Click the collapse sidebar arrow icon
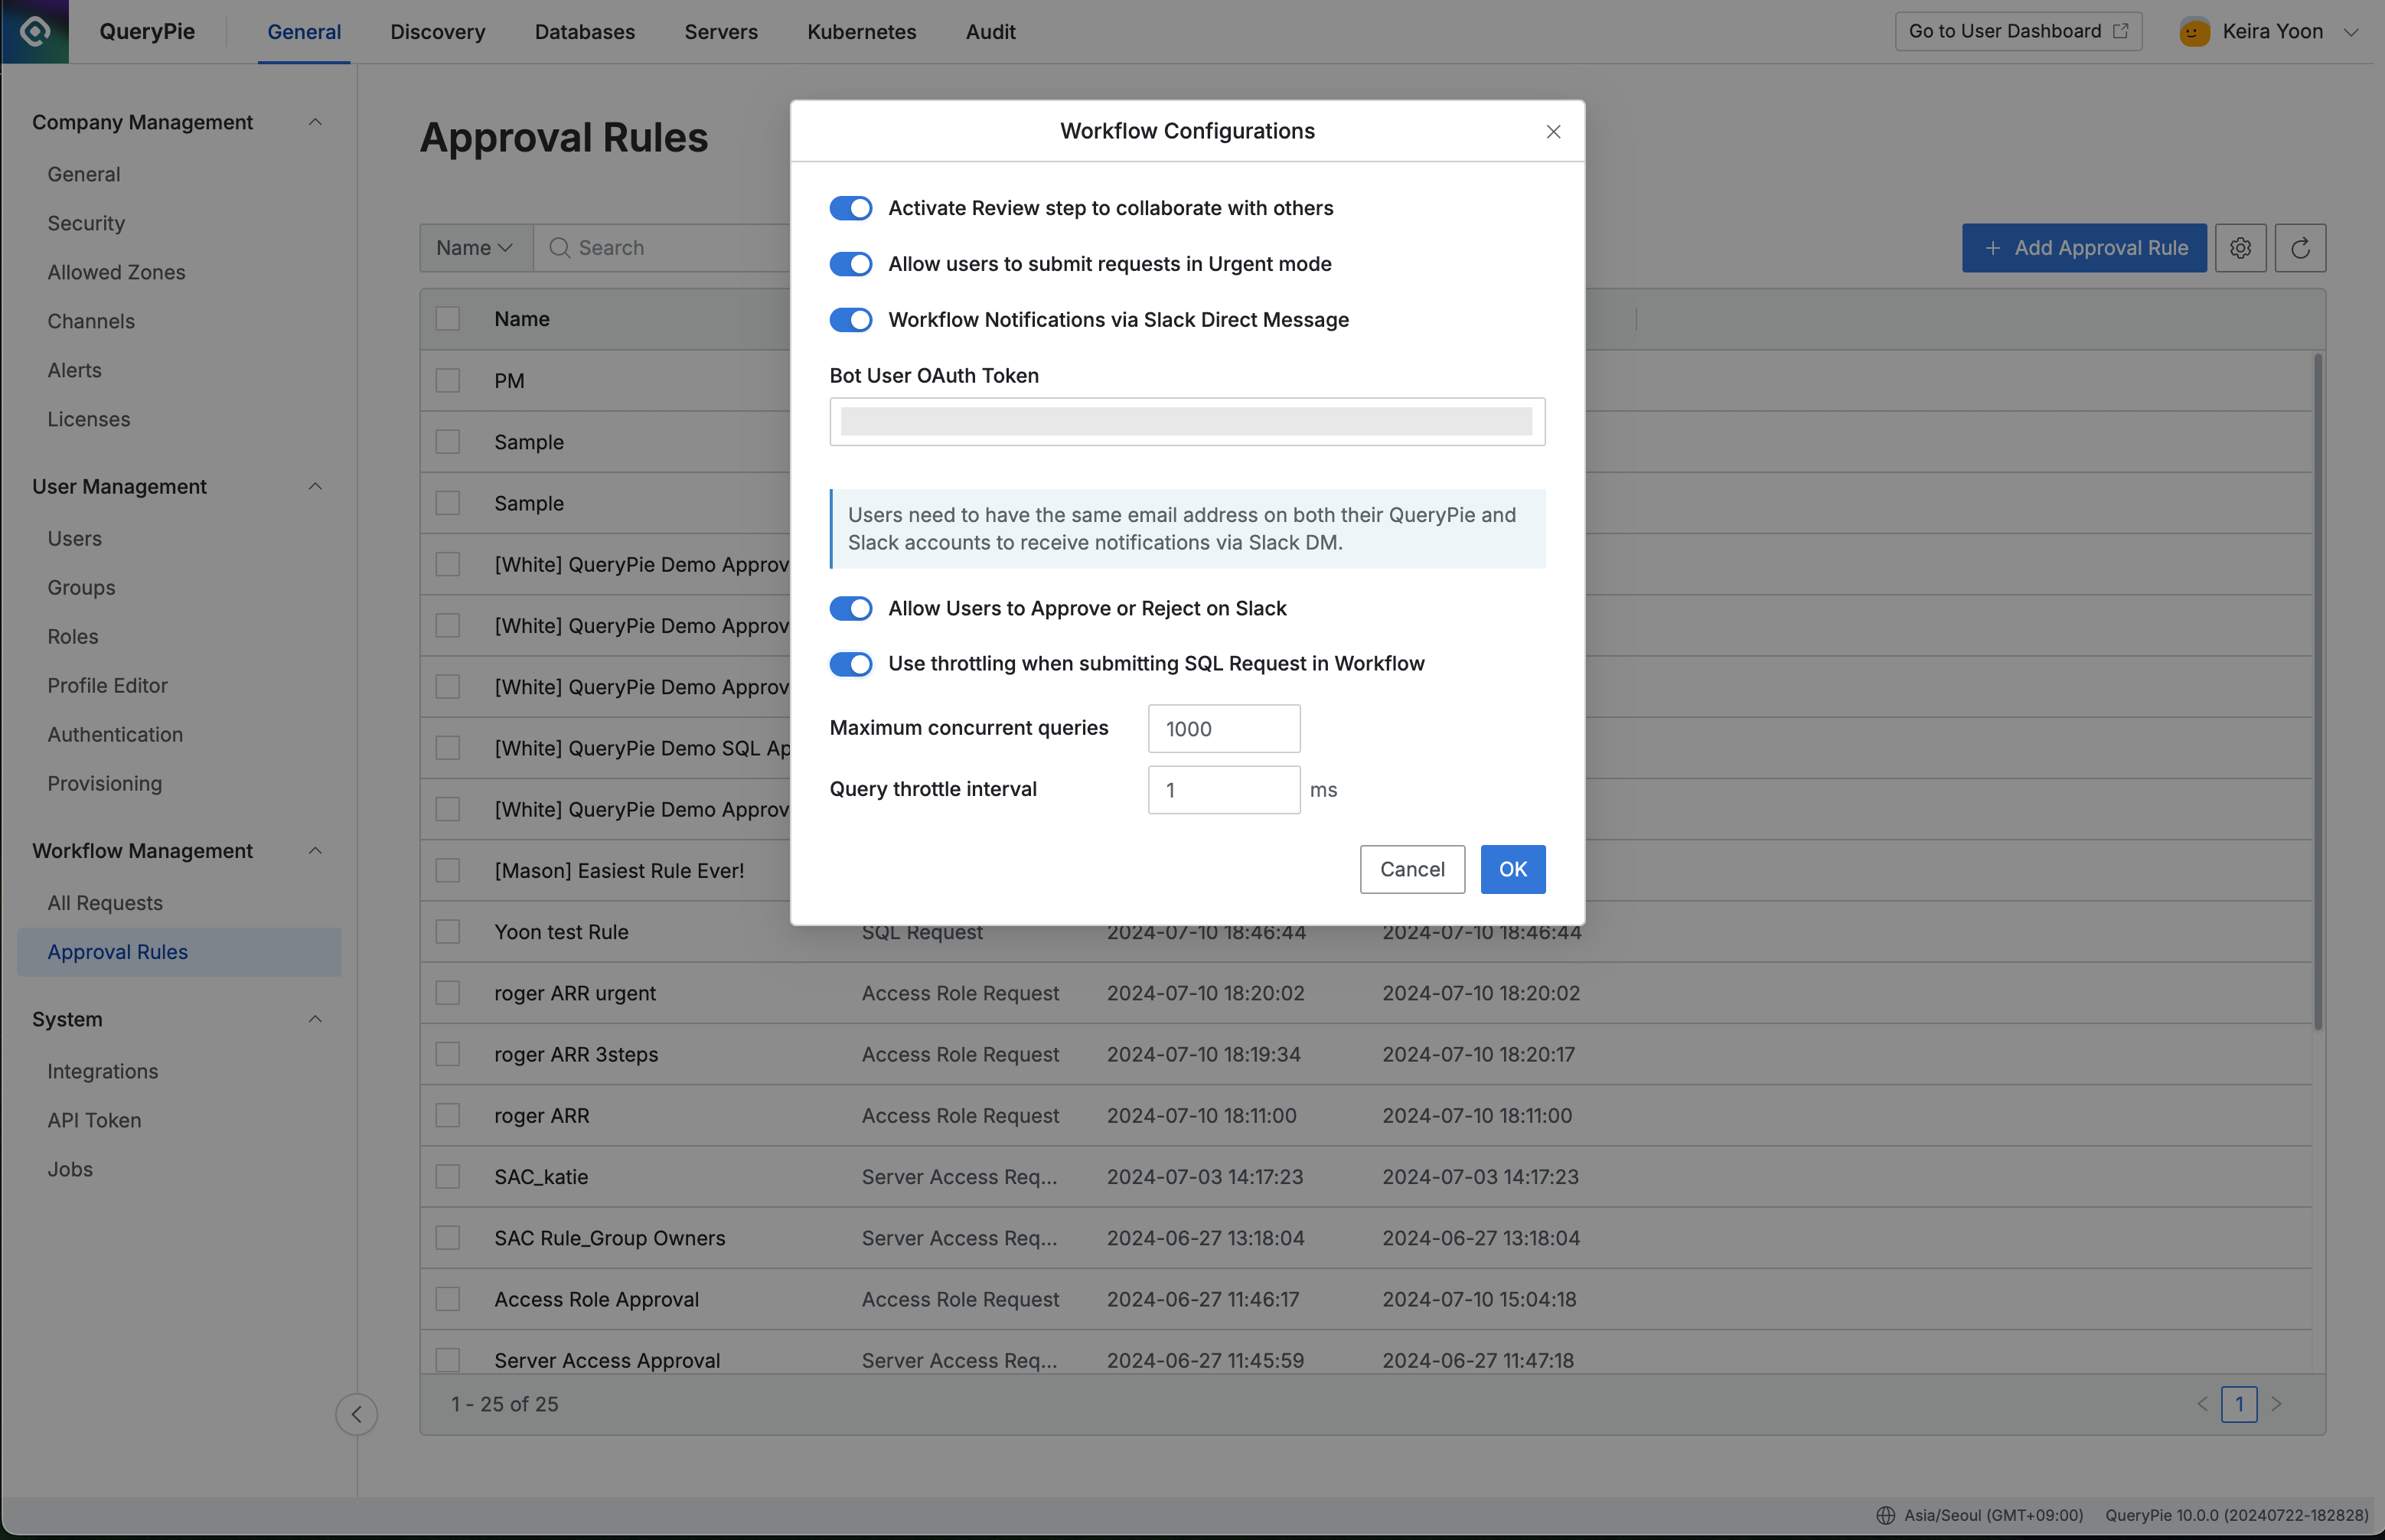The width and height of the screenshot is (2385, 1540). coord(354,1413)
